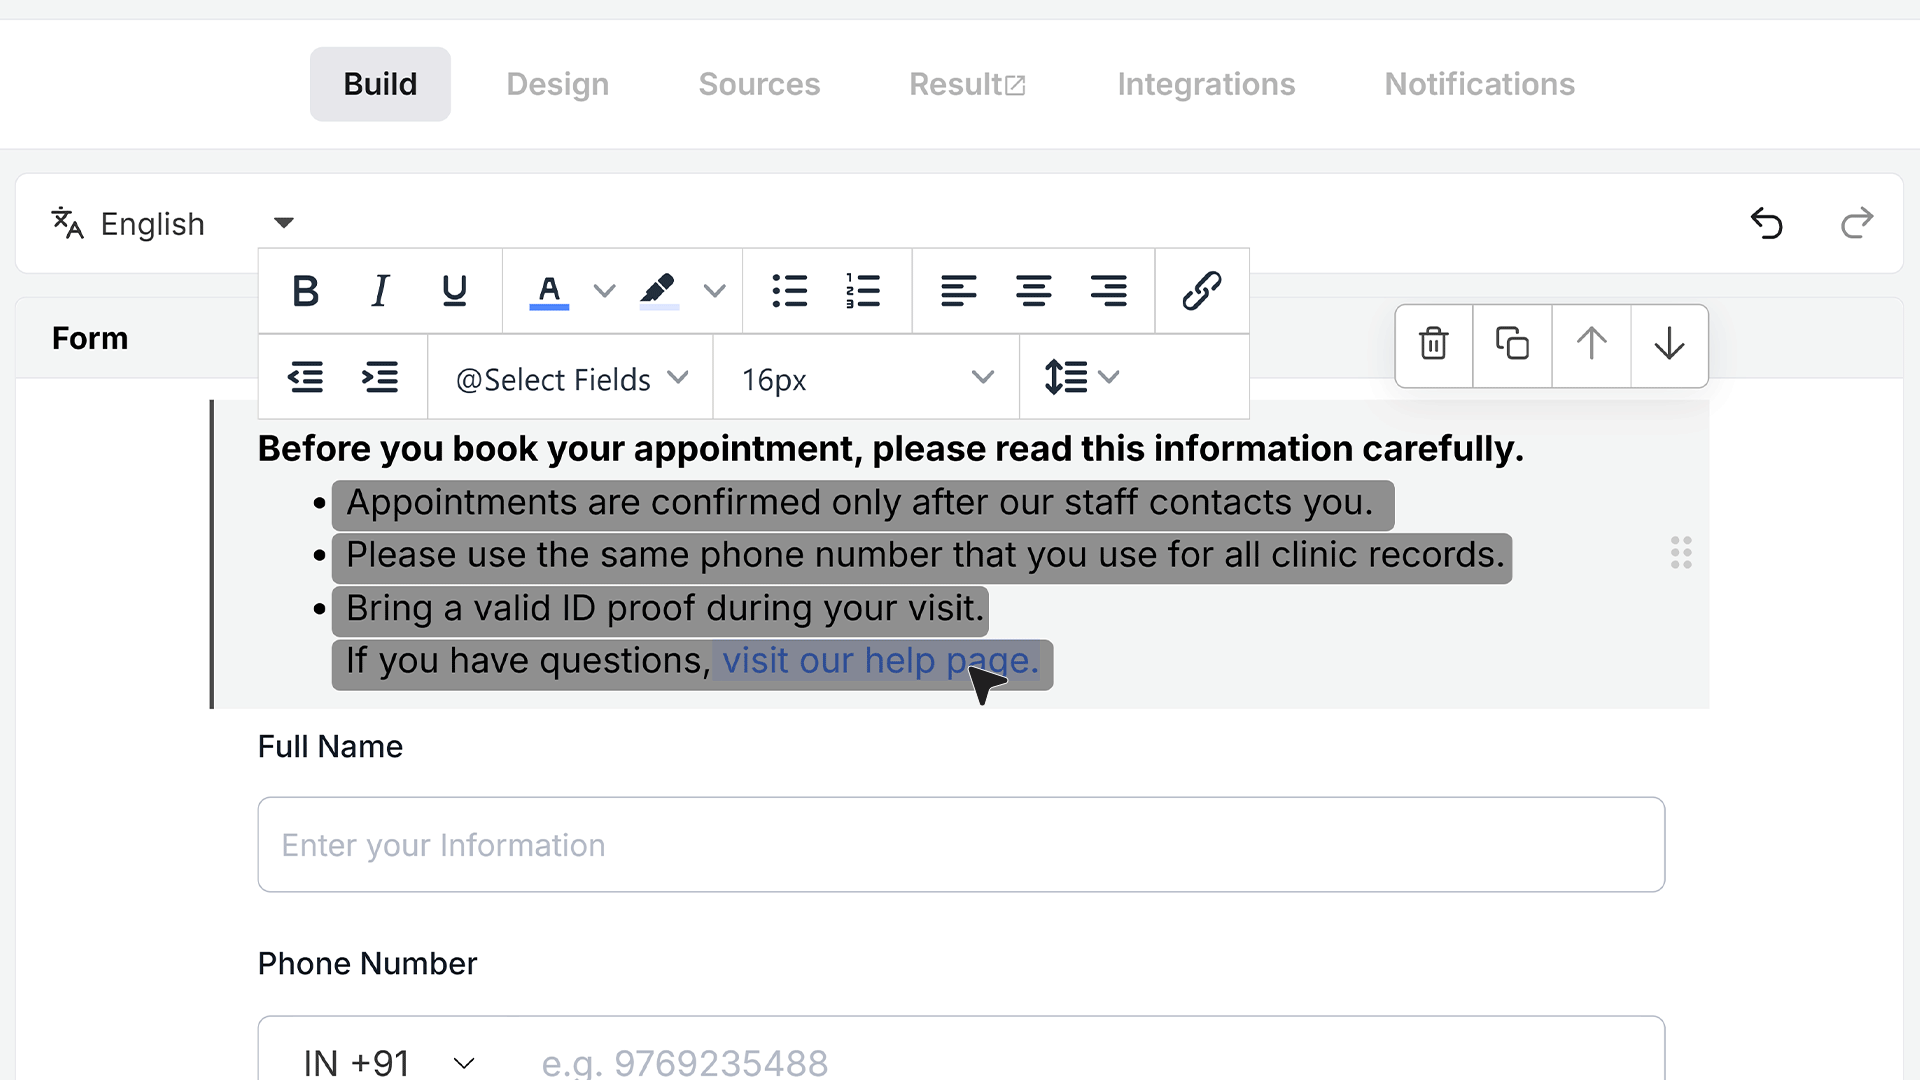This screenshot has width=1920, height=1080.
Task: Open the Integrations tab
Action: pyautogui.click(x=1206, y=84)
